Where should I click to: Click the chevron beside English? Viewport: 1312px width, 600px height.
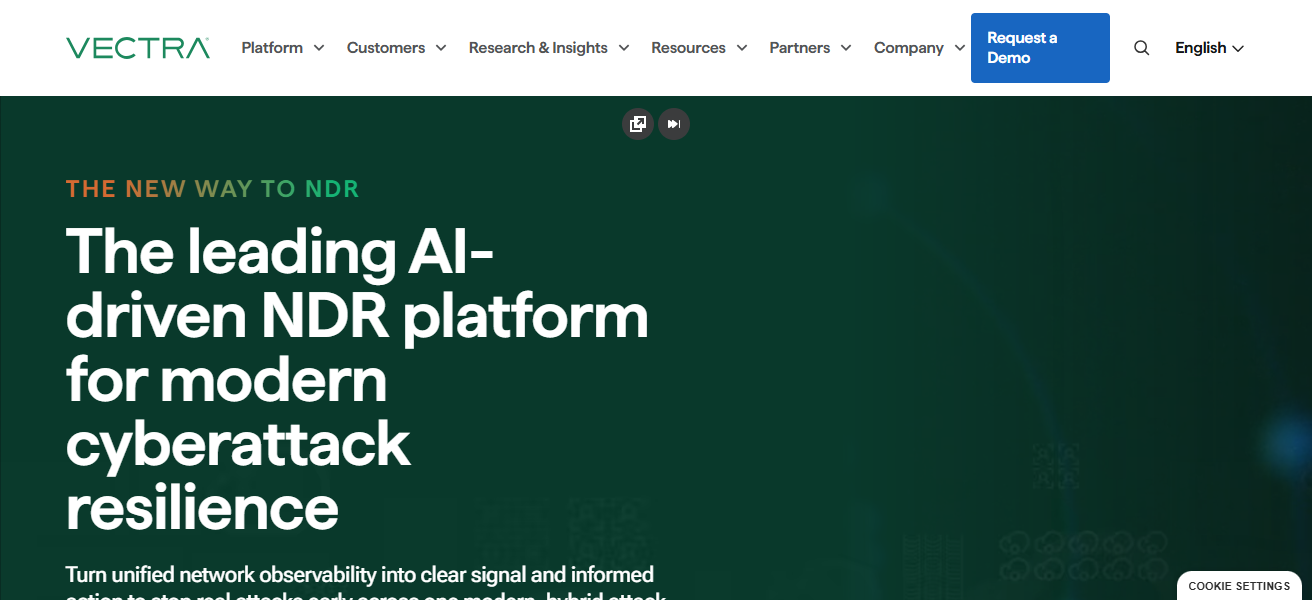point(1239,47)
